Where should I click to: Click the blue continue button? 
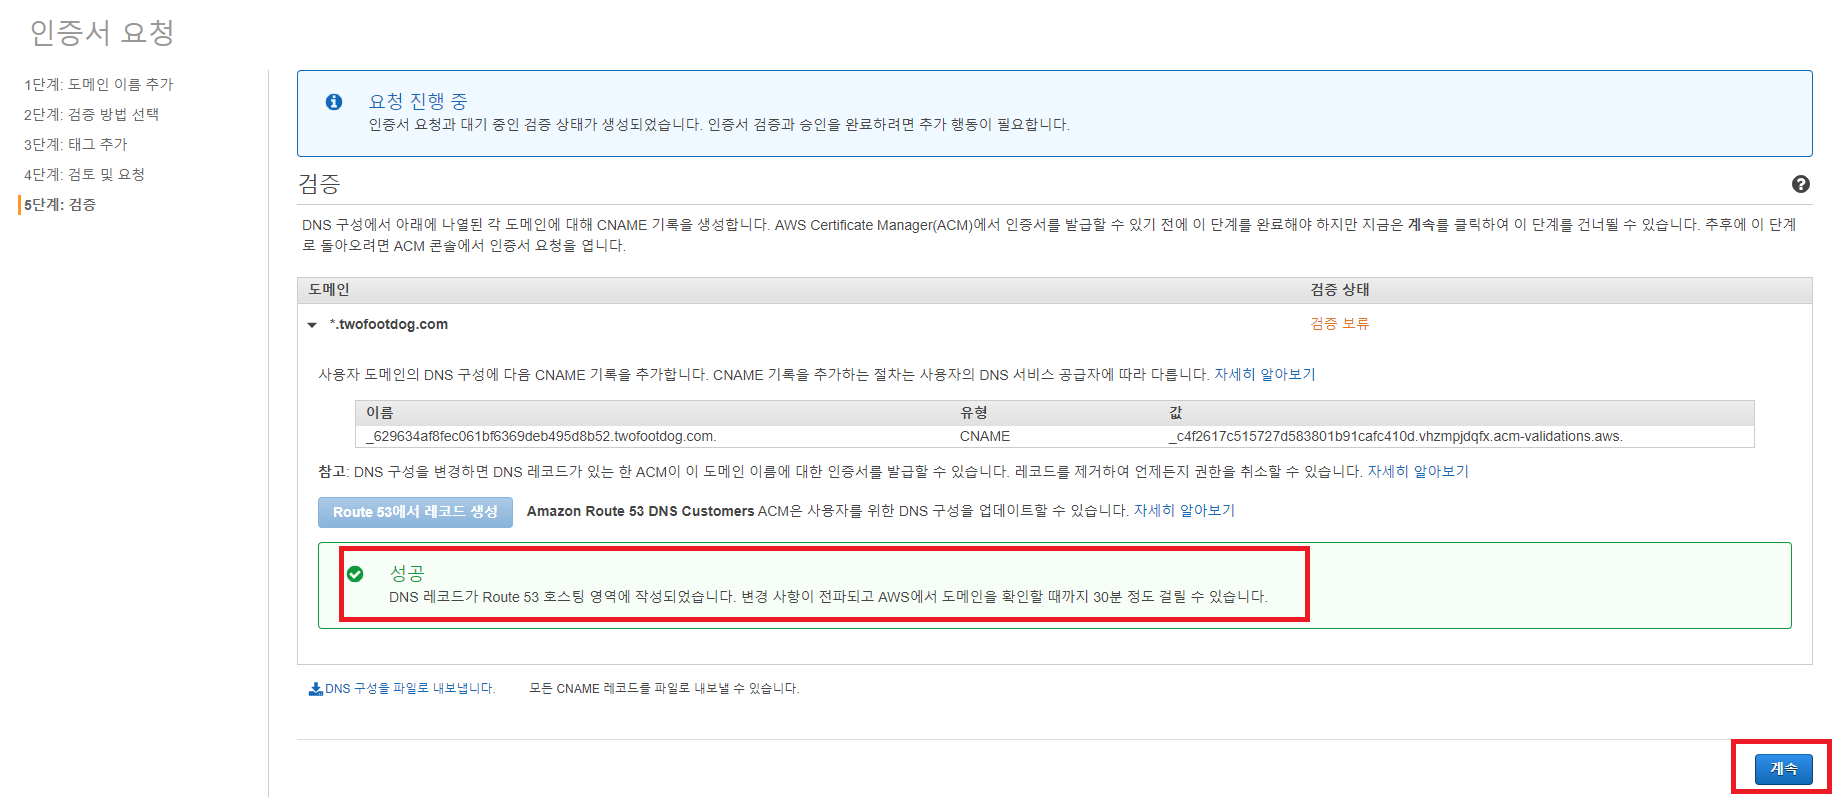pos(1784,768)
